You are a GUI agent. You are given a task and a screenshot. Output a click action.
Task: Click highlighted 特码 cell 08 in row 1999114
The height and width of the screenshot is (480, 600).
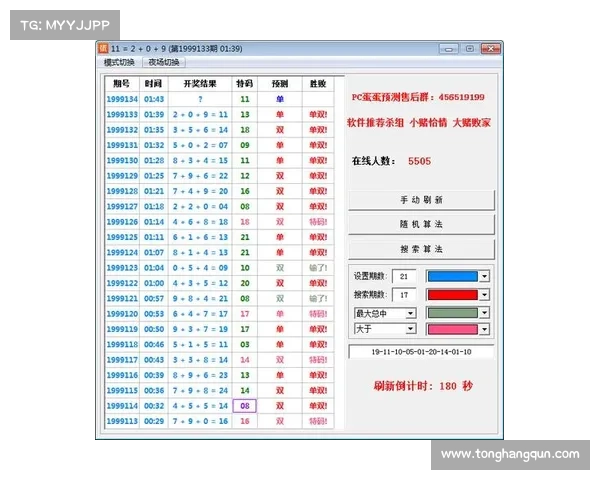click(245, 405)
